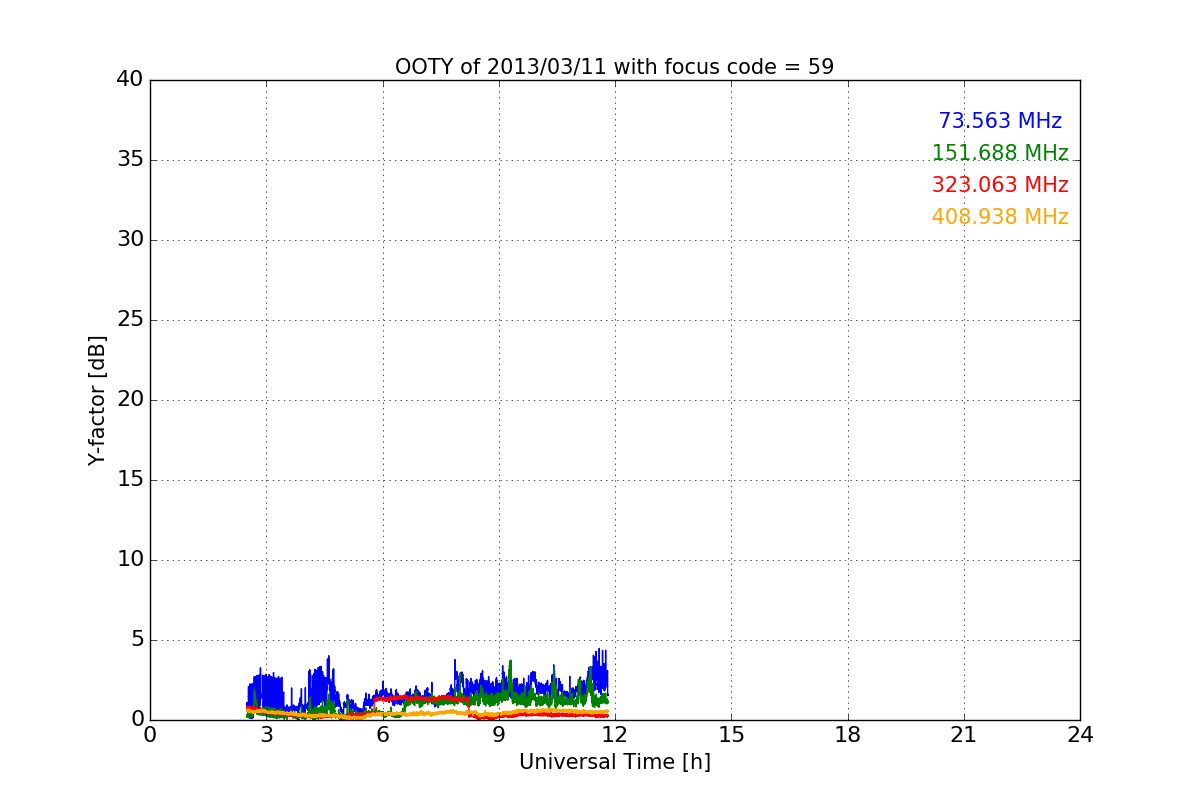
Task: Click the y-axis tick label 15
Action: tap(130, 480)
